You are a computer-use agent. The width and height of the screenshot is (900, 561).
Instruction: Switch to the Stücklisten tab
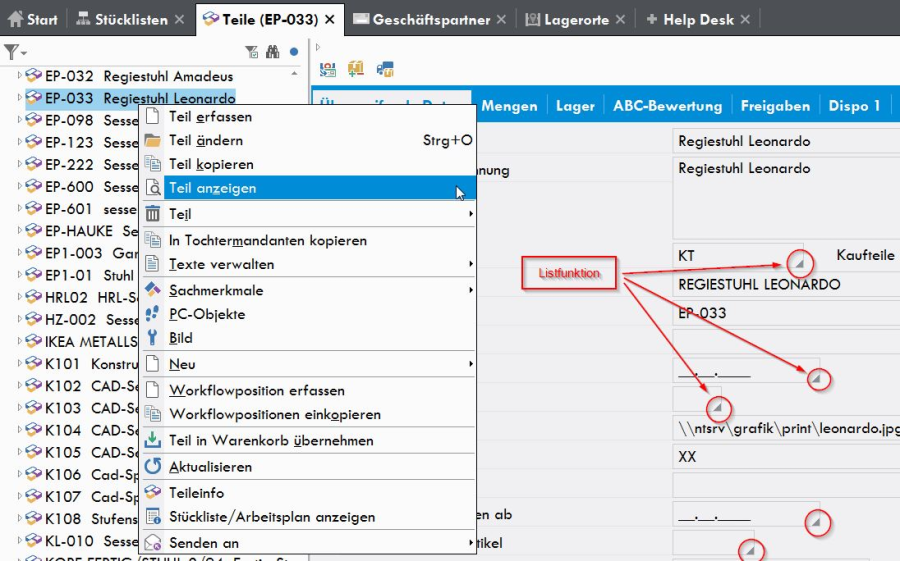122,20
